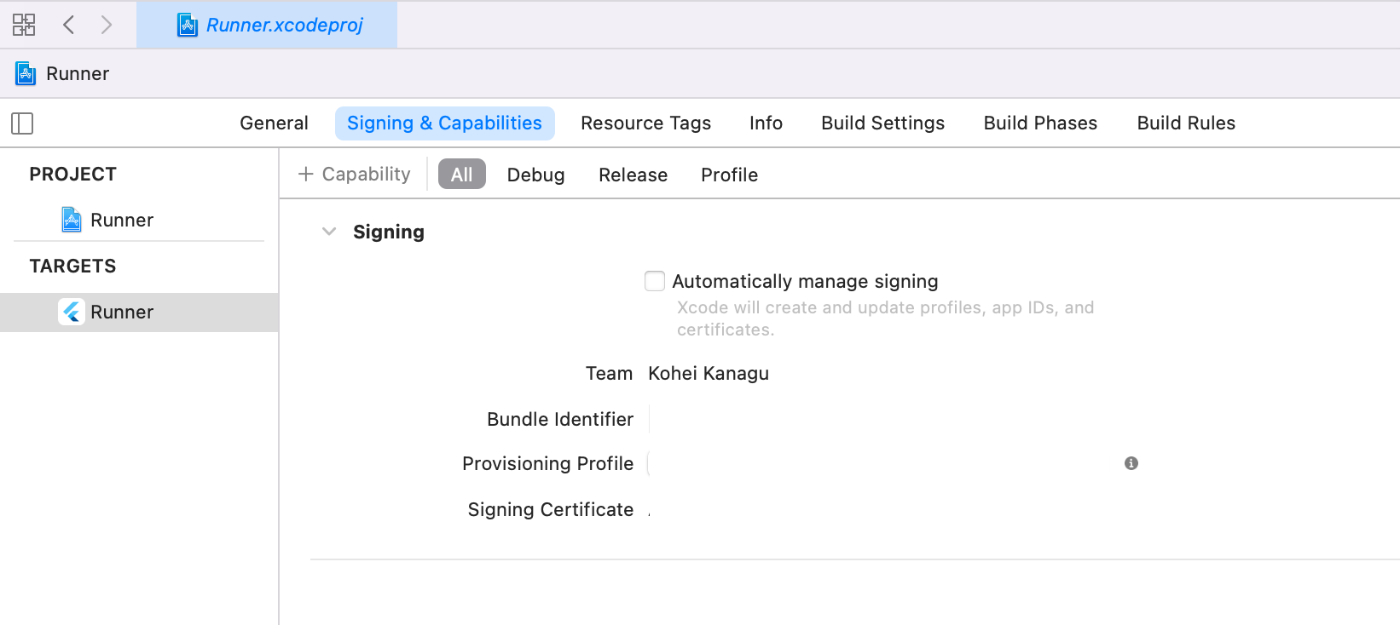This screenshot has height=625, width=1400.
Task: Switch to Build Settings tab
Action: (x=883, y=123)
